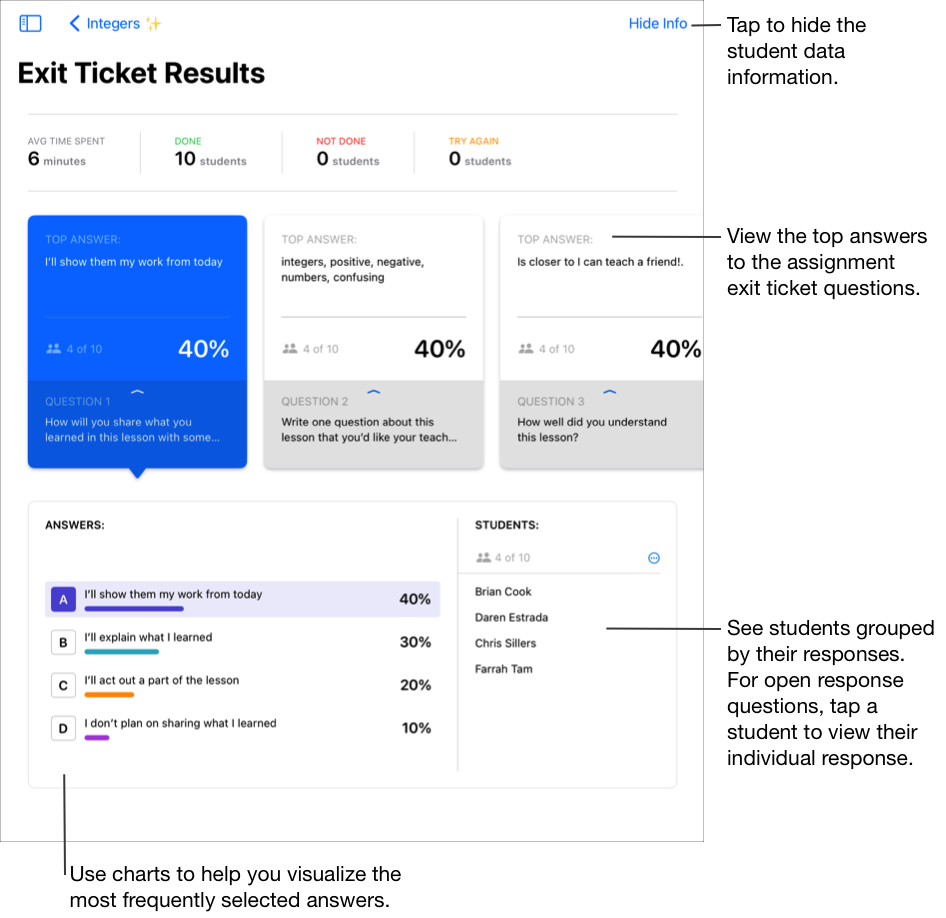
Task: Click the Hide Info button
Action: coord(657,23)
